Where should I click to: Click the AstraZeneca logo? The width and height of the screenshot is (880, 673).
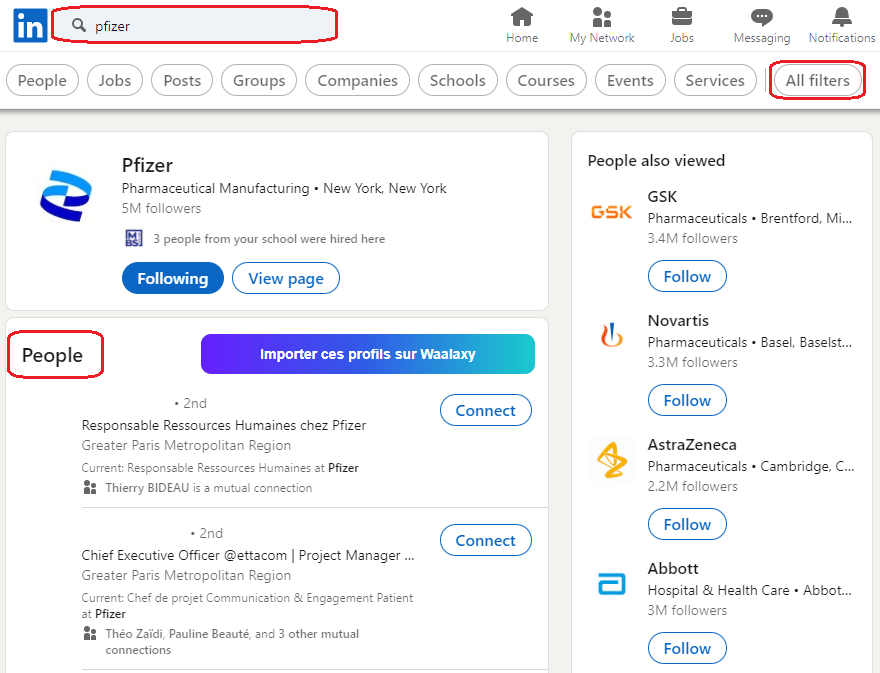(x=611, y=460)
